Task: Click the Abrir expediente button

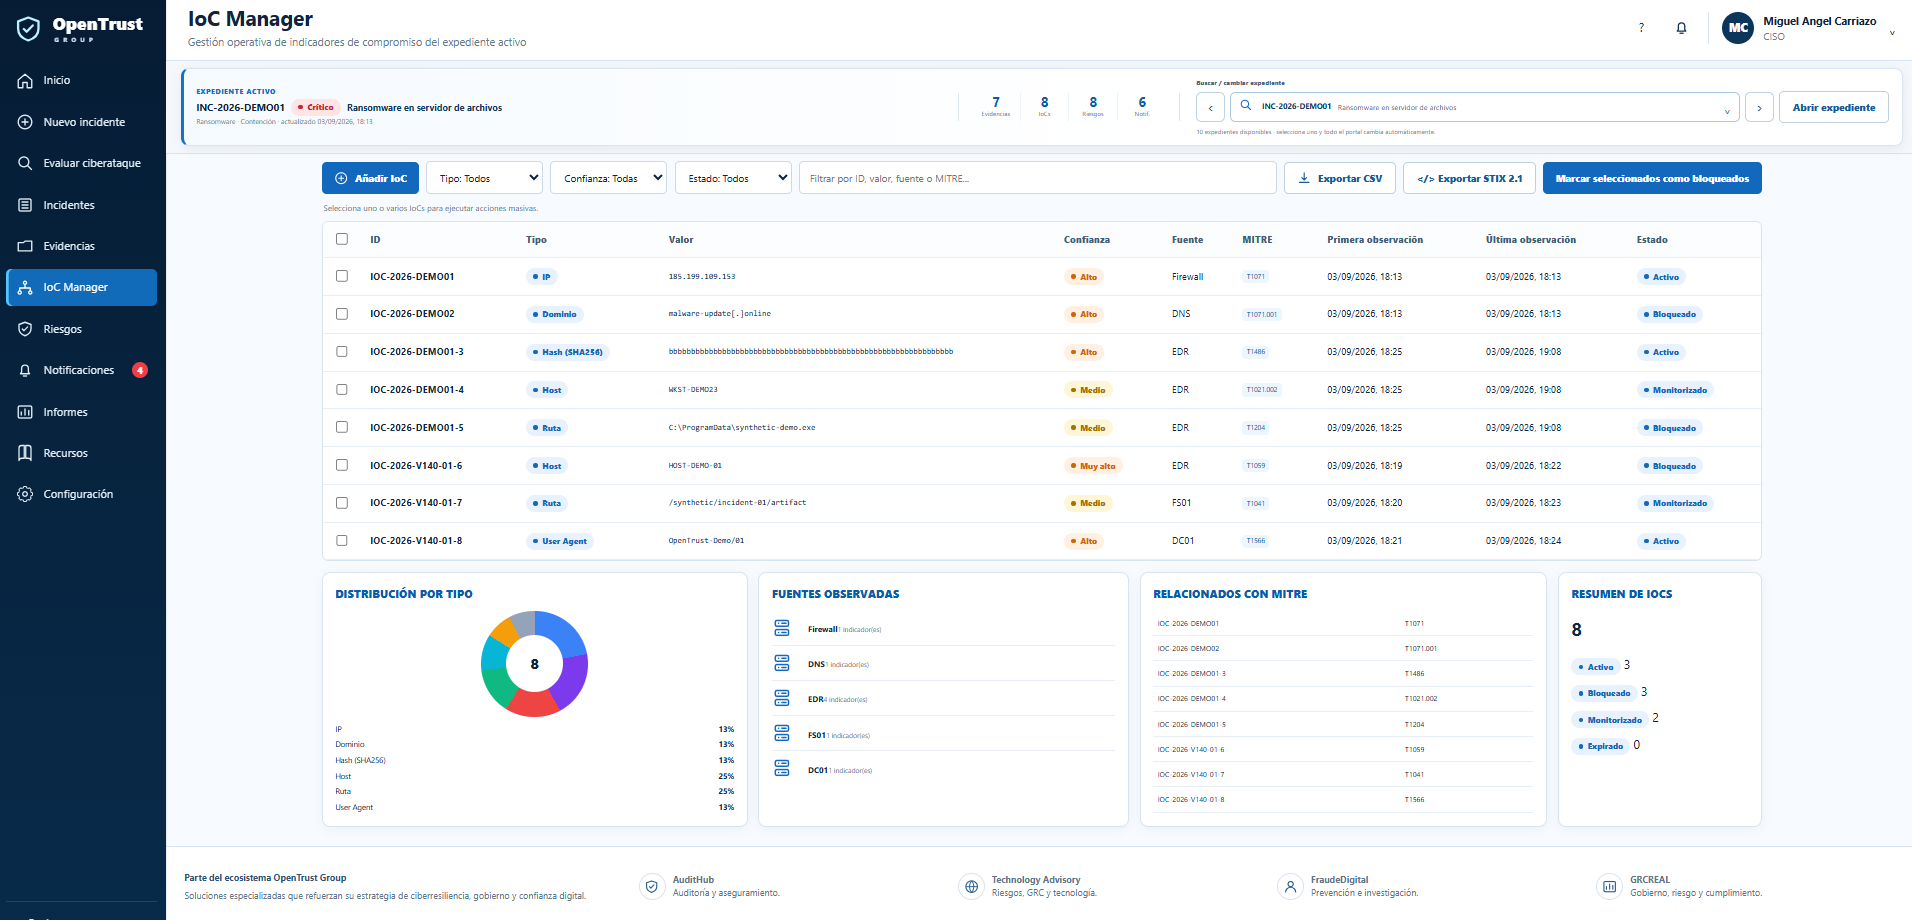Action: pos(1834,107)
